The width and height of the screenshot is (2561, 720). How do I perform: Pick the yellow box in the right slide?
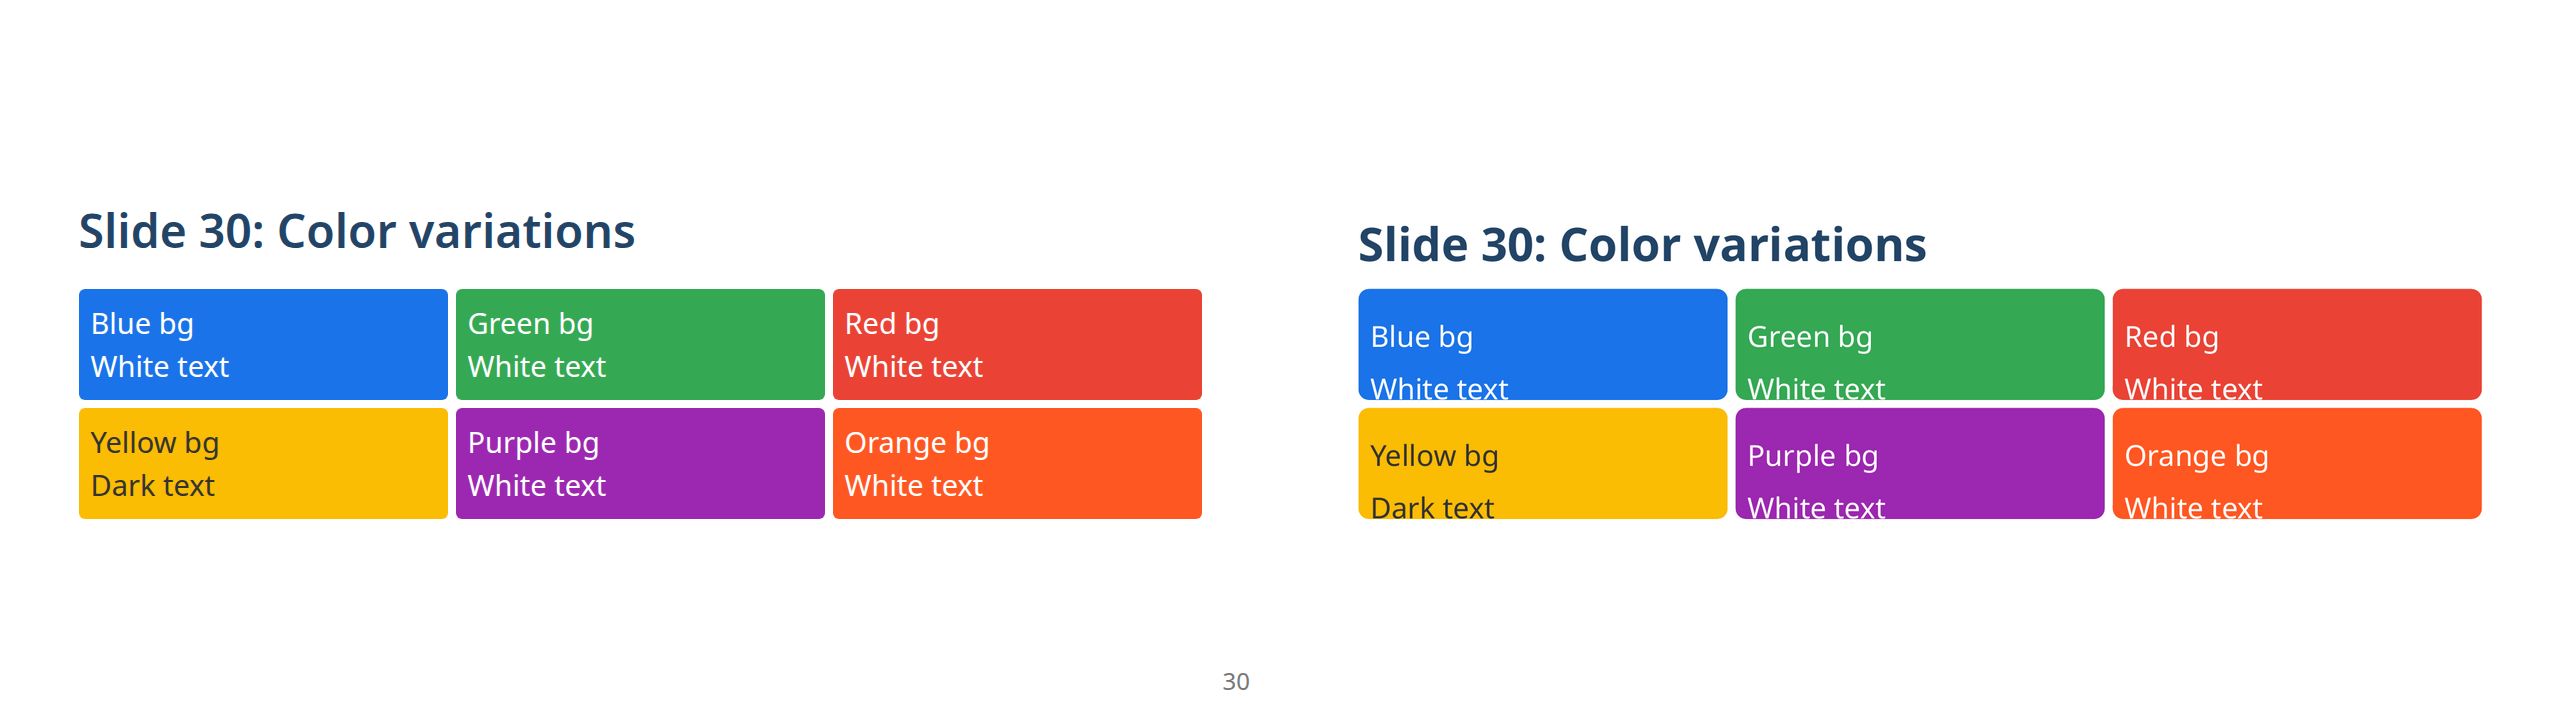point(1542,463)
